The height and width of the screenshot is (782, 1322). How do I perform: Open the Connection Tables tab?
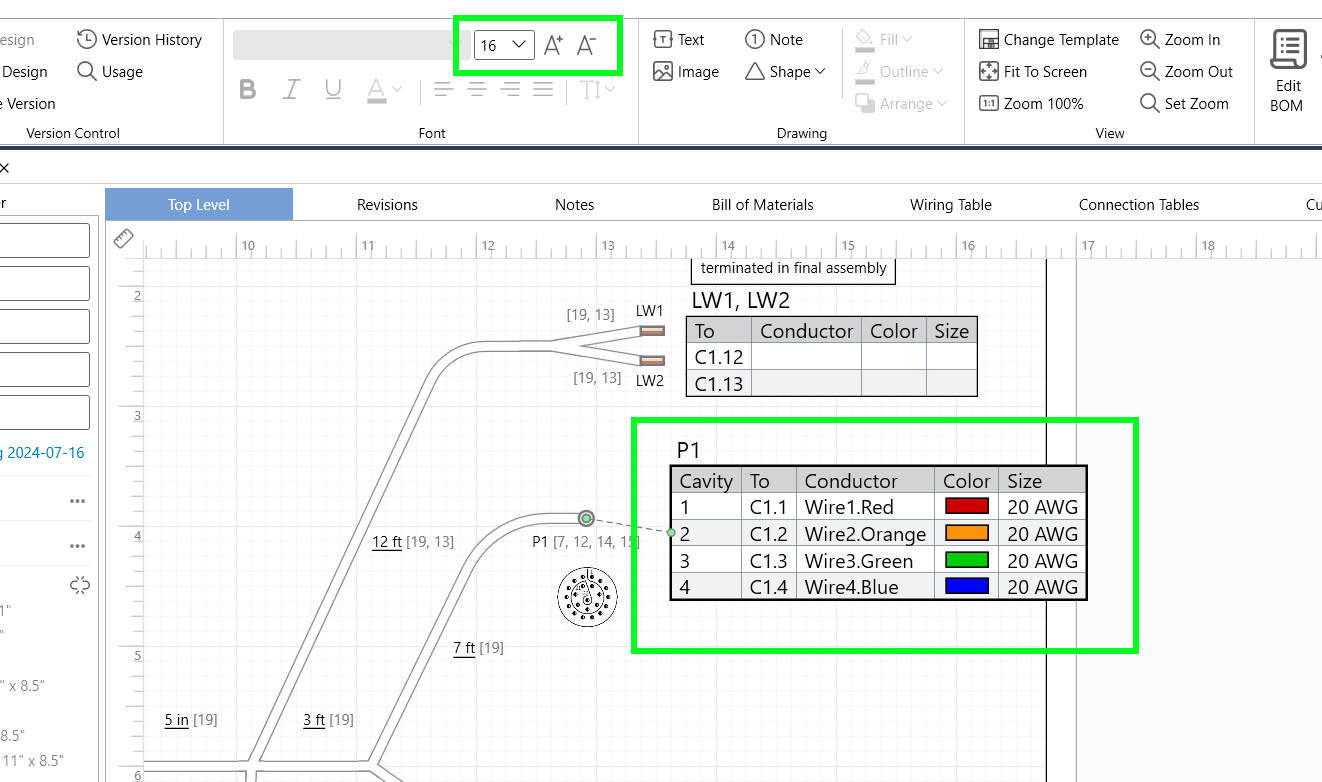(x=1139, y=205)
